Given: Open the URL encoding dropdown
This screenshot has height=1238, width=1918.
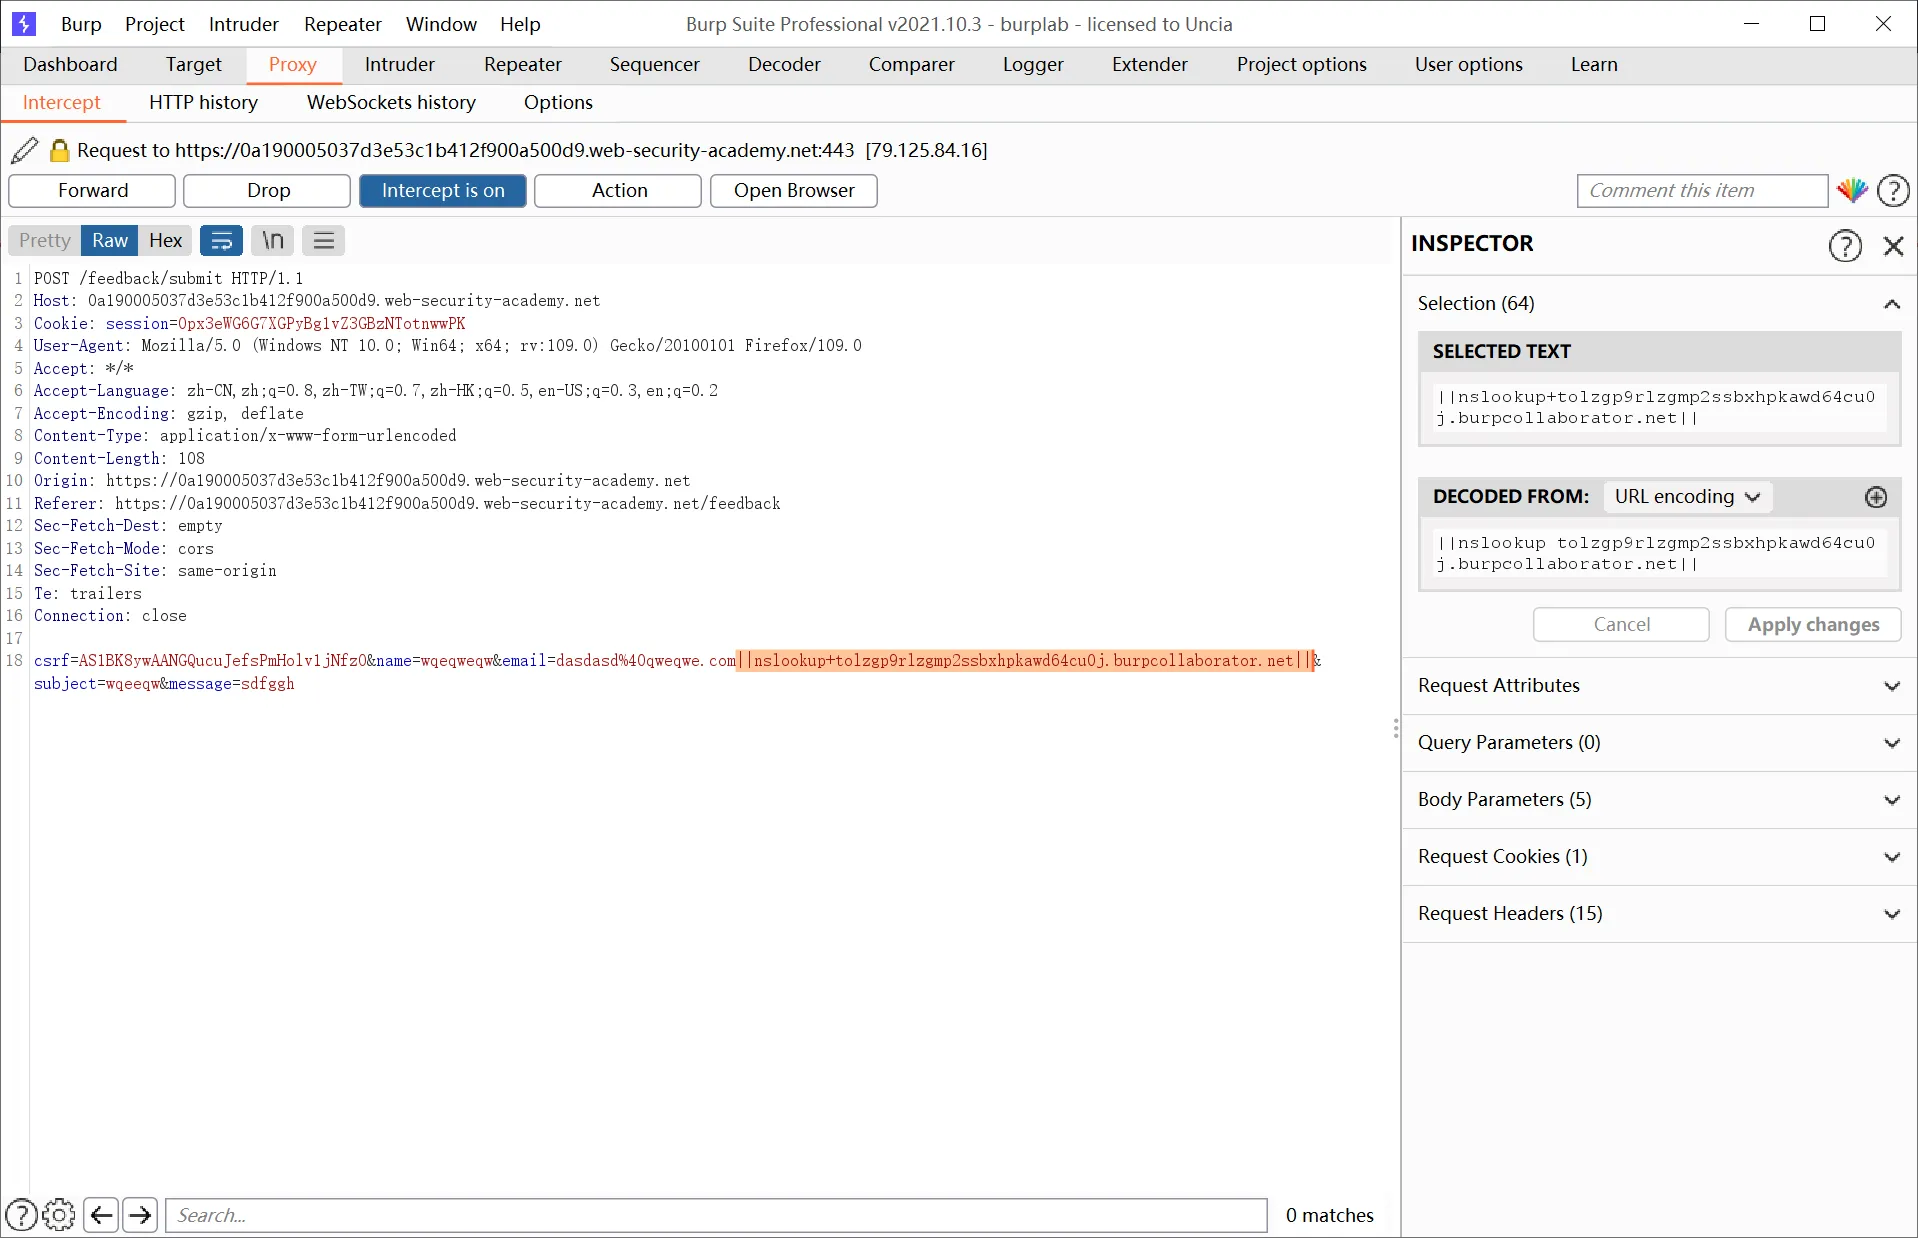Looking at the screenshot, I should 1687,497.
